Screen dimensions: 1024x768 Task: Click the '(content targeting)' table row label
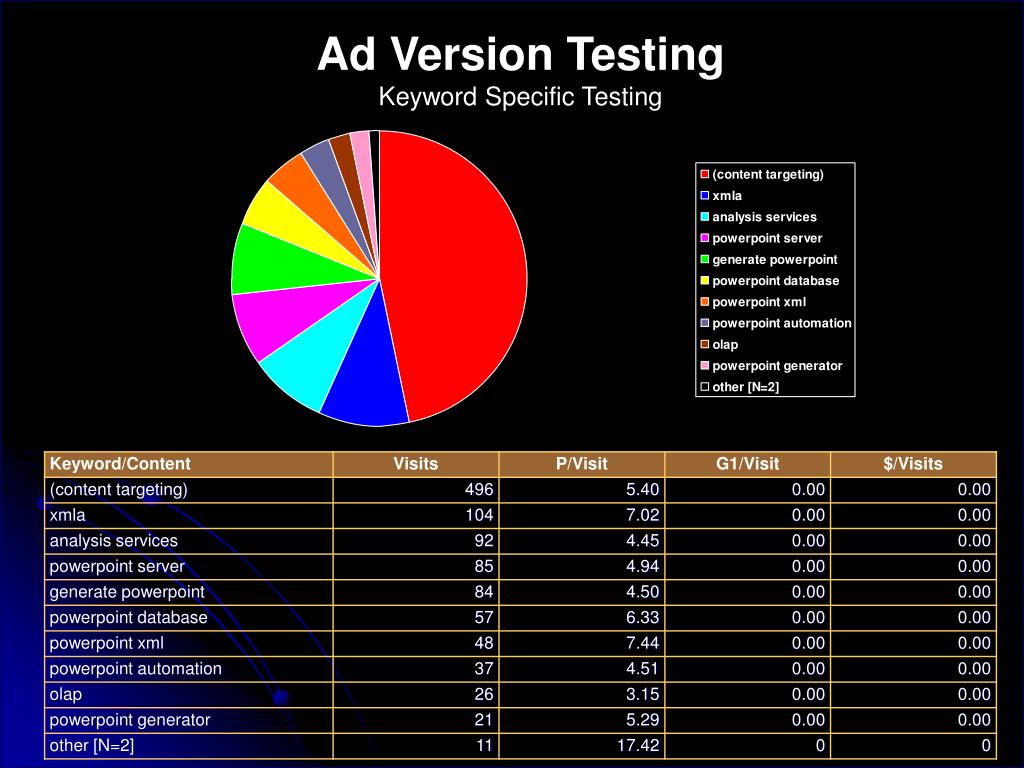pyautogui.click(x=118, y=490)
